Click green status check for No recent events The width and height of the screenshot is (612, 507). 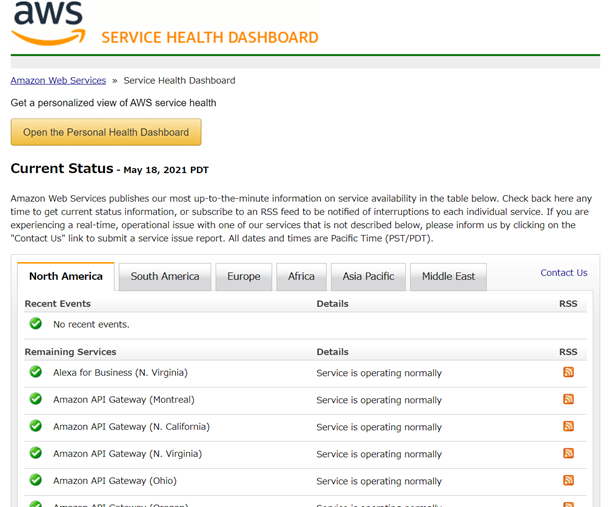pos(36,324)
